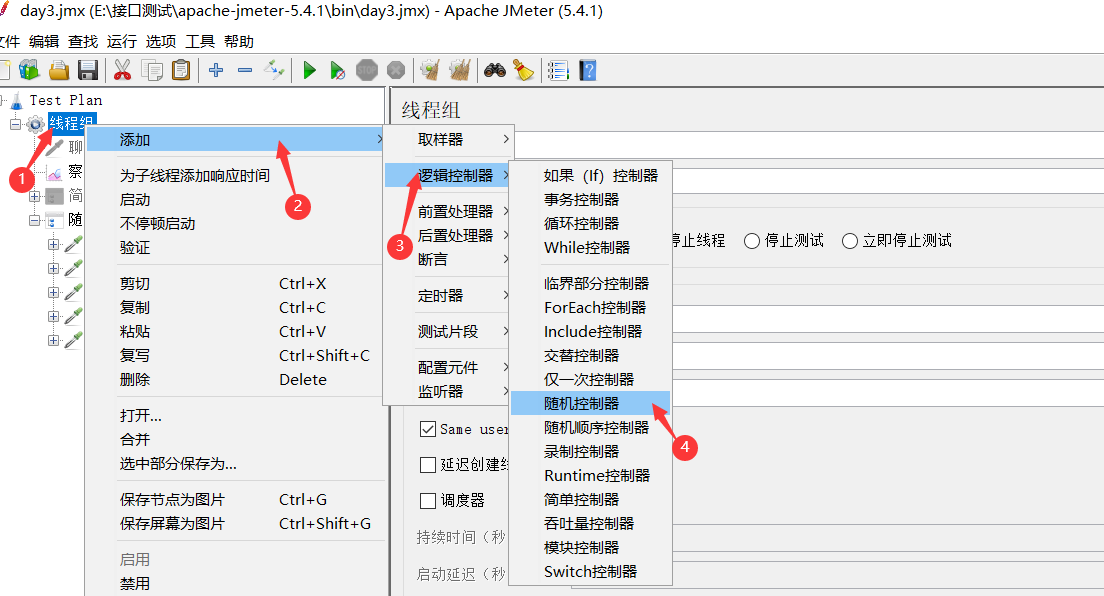Click the thread group gear icon in tree
Image resolution: width=1104 pixels, height=596 pixels.
click(35, 125)
